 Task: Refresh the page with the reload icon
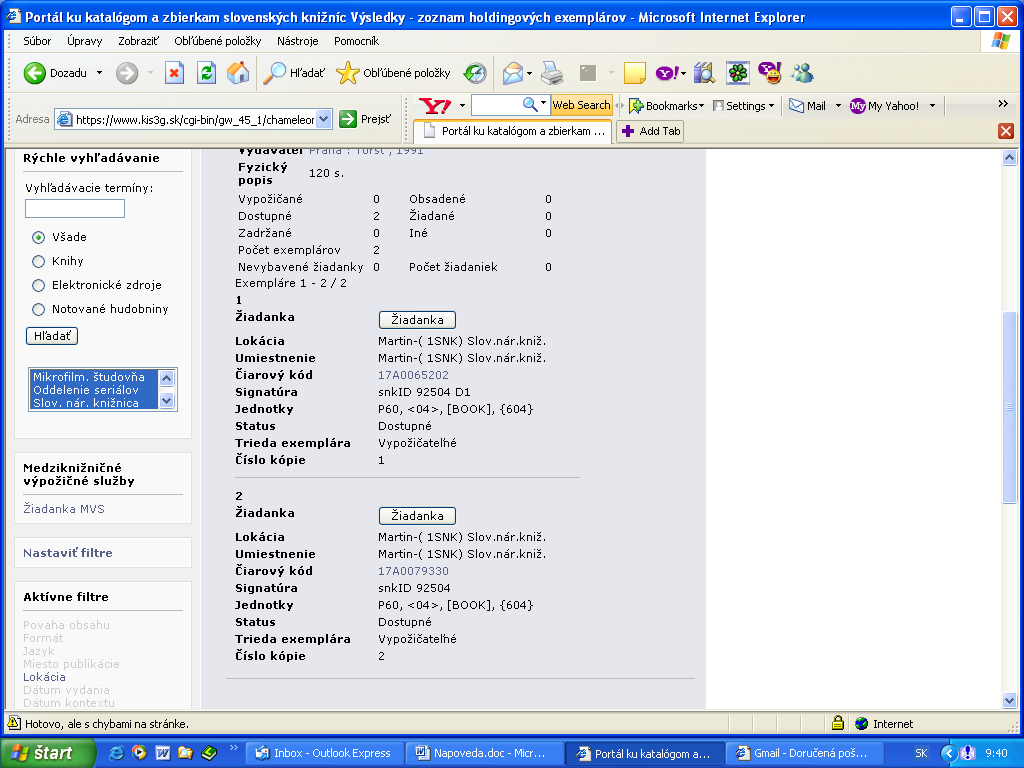206,73
